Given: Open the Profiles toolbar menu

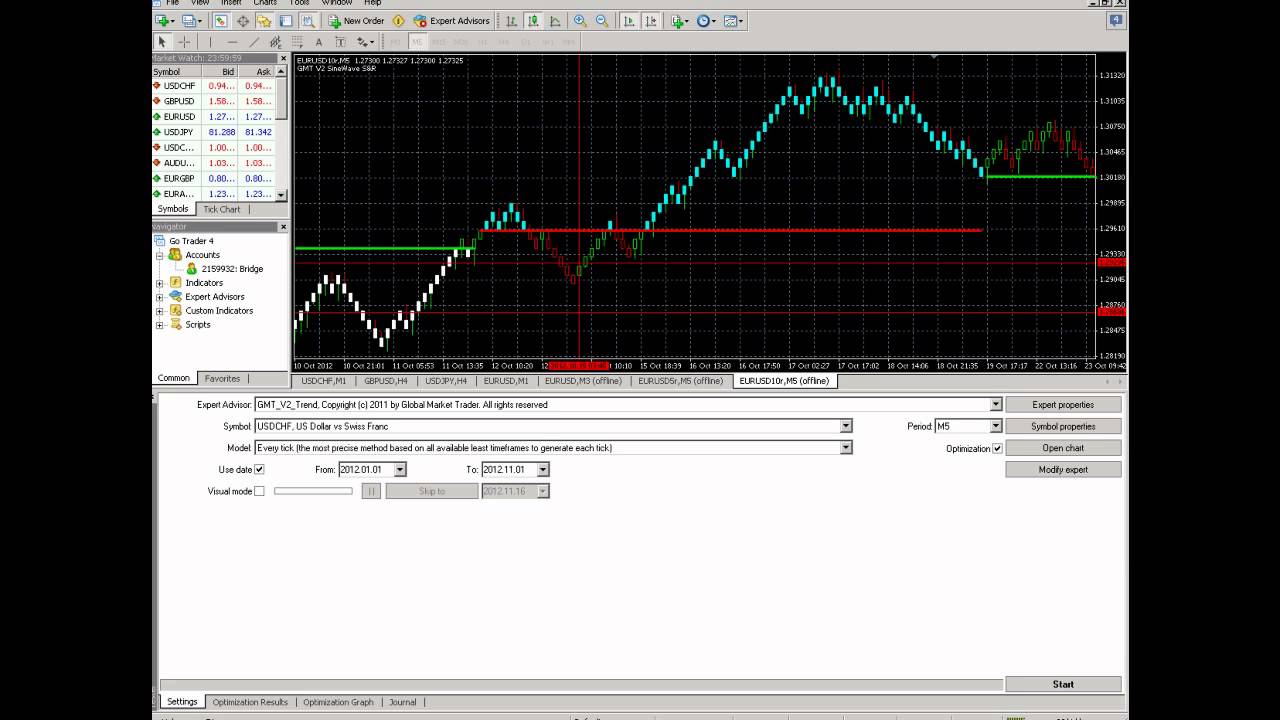Looking at the screenshot, I should (x=190, y=21).
